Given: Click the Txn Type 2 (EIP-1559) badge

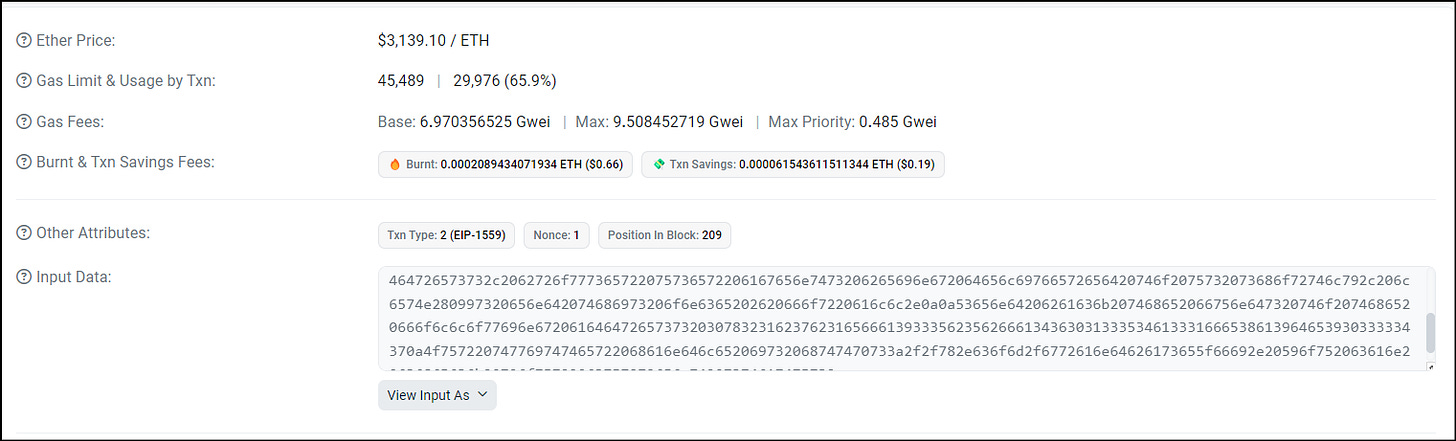Looking at the screenshot, I should pyautogui.click(x=447, y=236).
